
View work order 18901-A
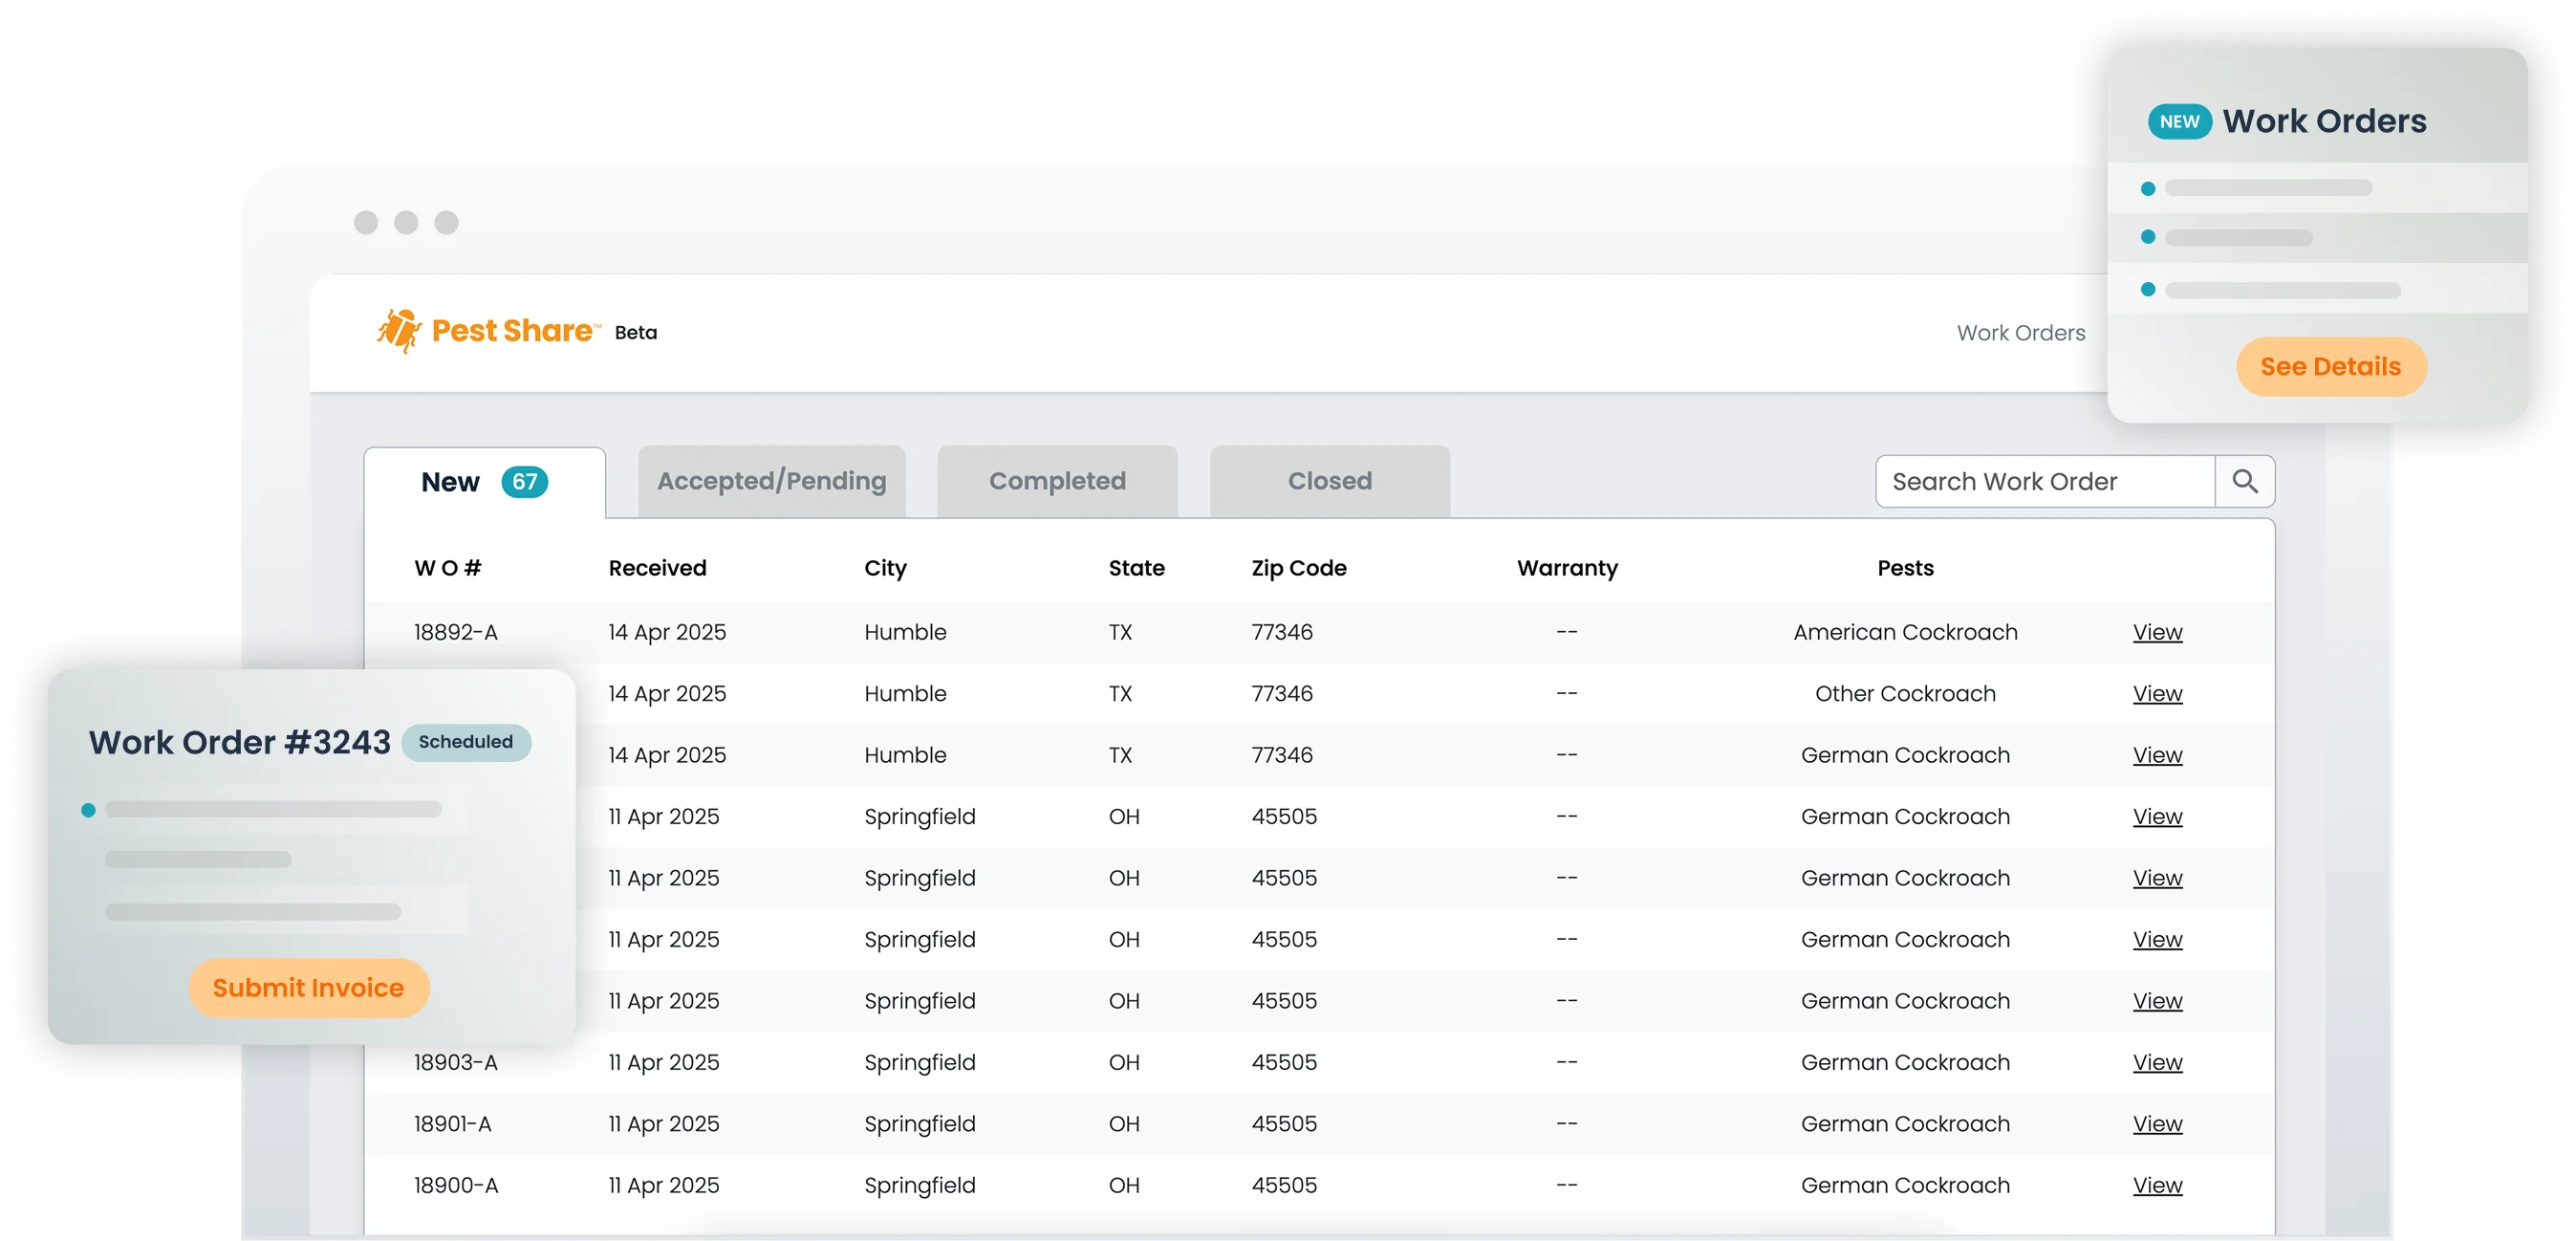click(x=2157, y=1124)
